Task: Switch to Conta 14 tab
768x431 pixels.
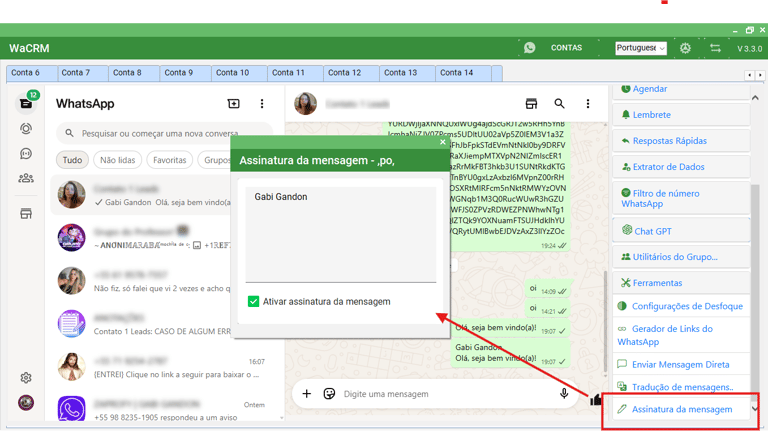Action: coord(463,73)
